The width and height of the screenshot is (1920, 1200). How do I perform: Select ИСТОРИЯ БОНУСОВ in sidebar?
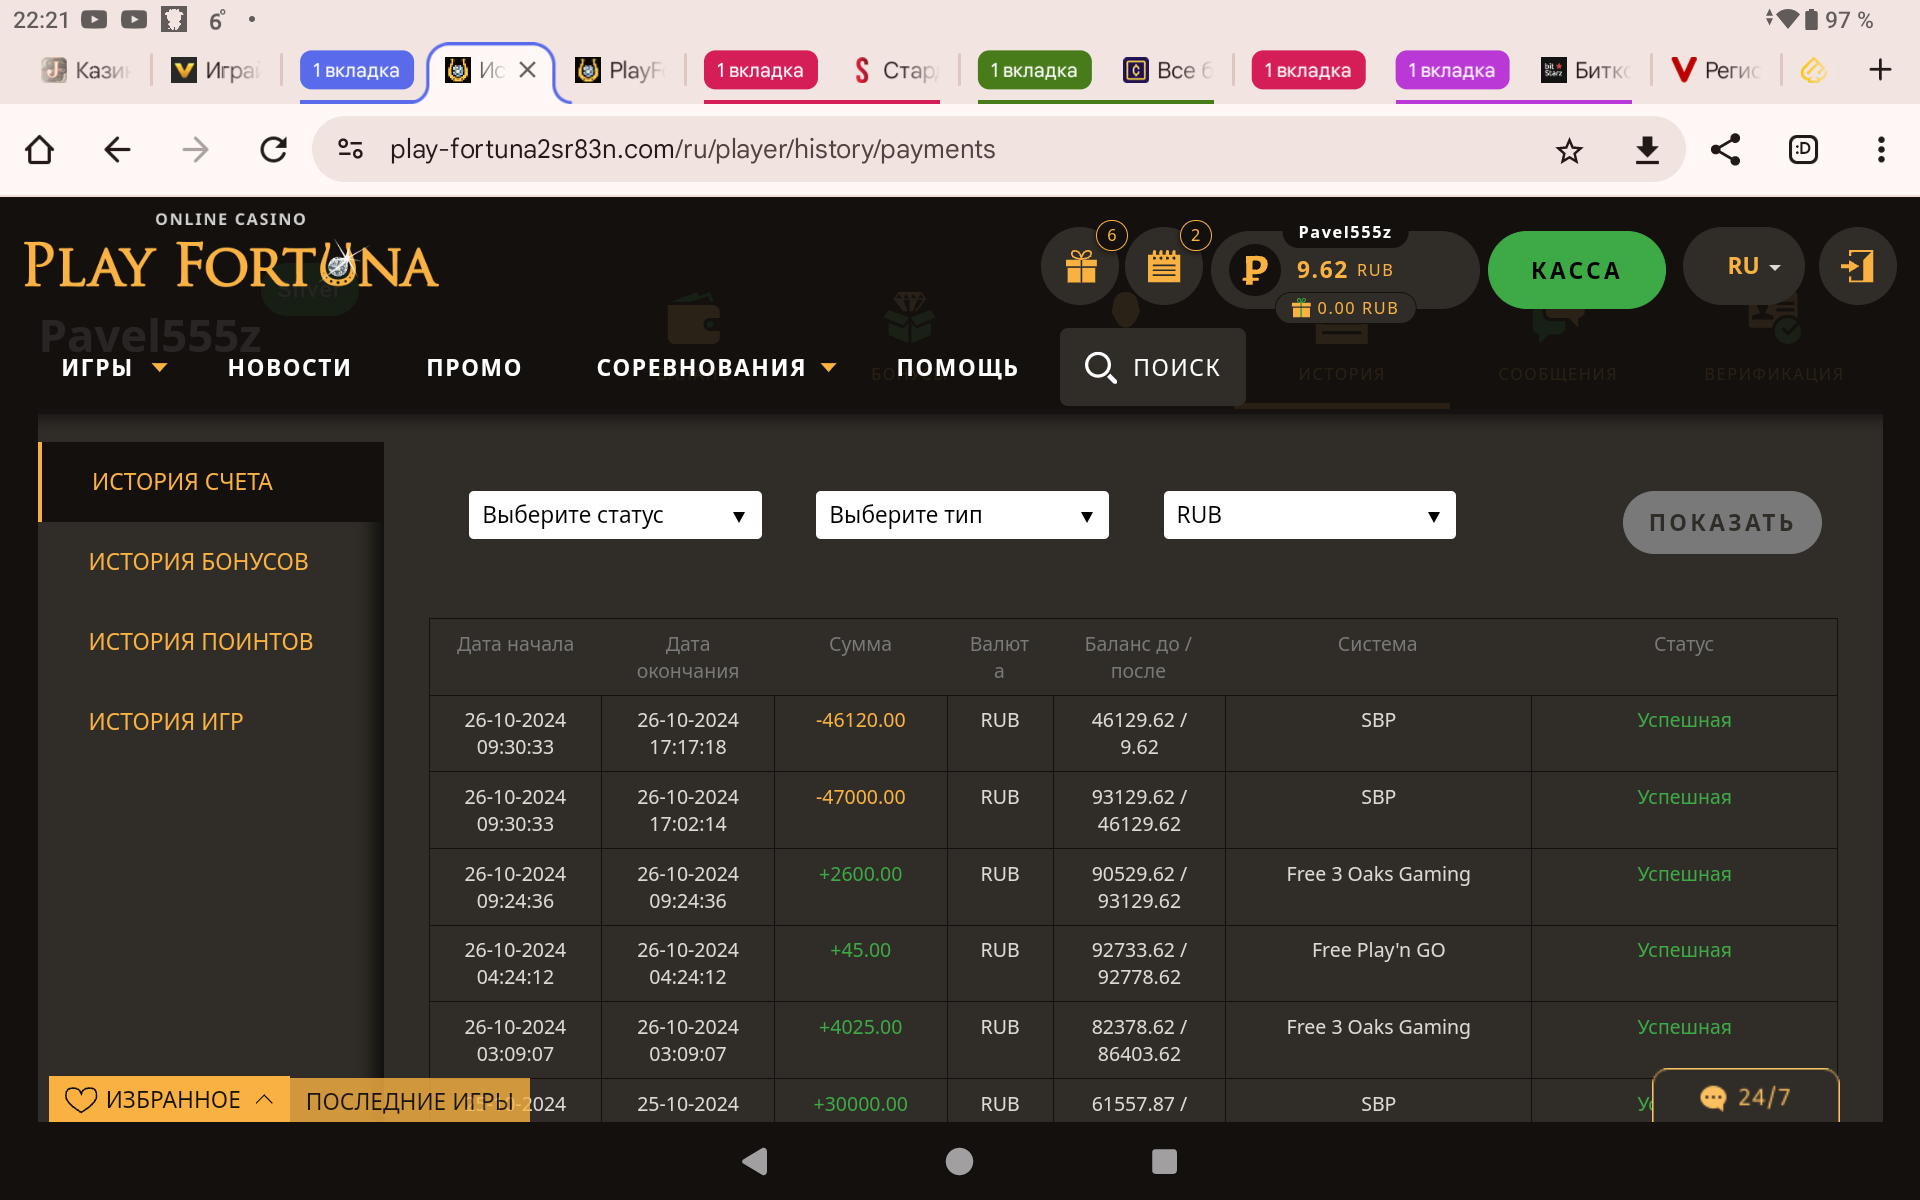tap(198, 562)
